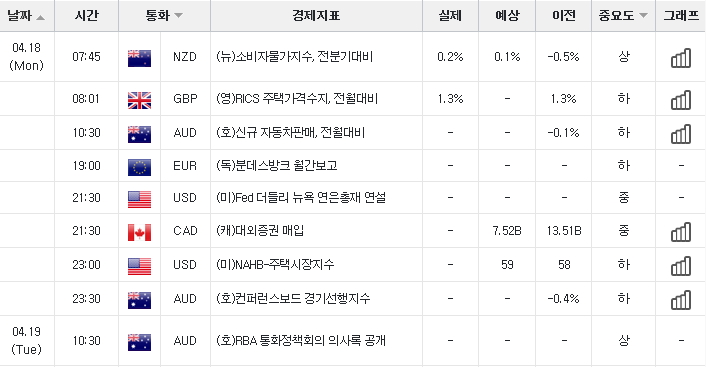The image size is (706, 367).
Task: Click the 경제지표 column header
Action: [316, 16]
